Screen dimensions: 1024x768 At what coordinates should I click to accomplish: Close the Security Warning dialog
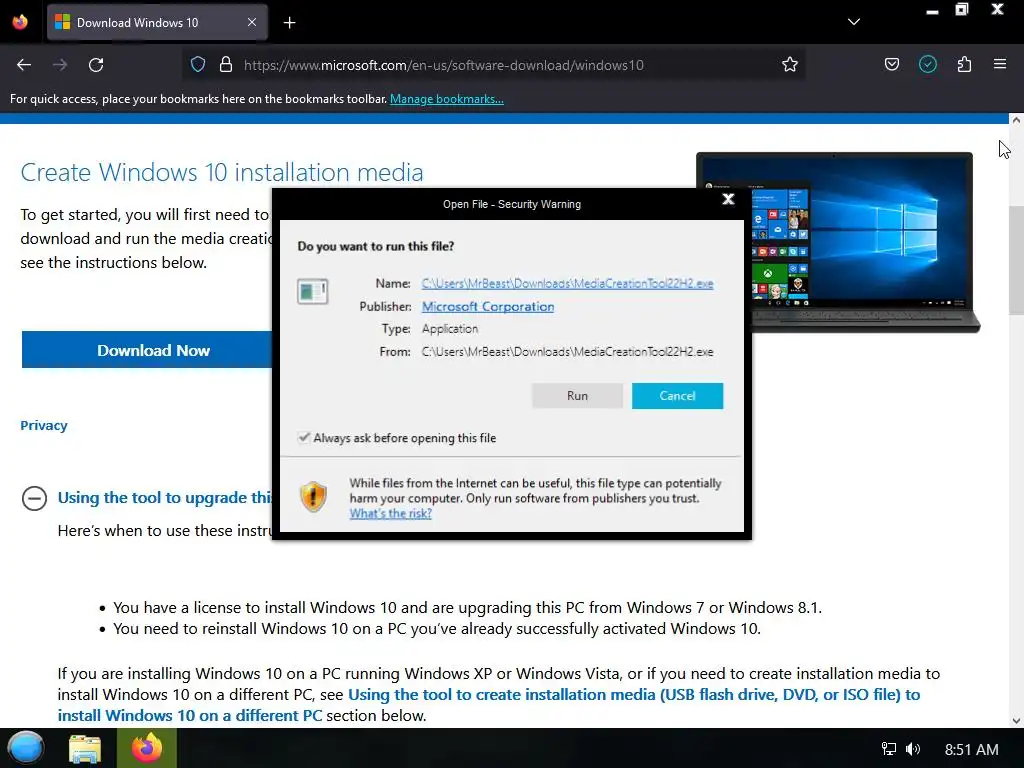point(728,199)
